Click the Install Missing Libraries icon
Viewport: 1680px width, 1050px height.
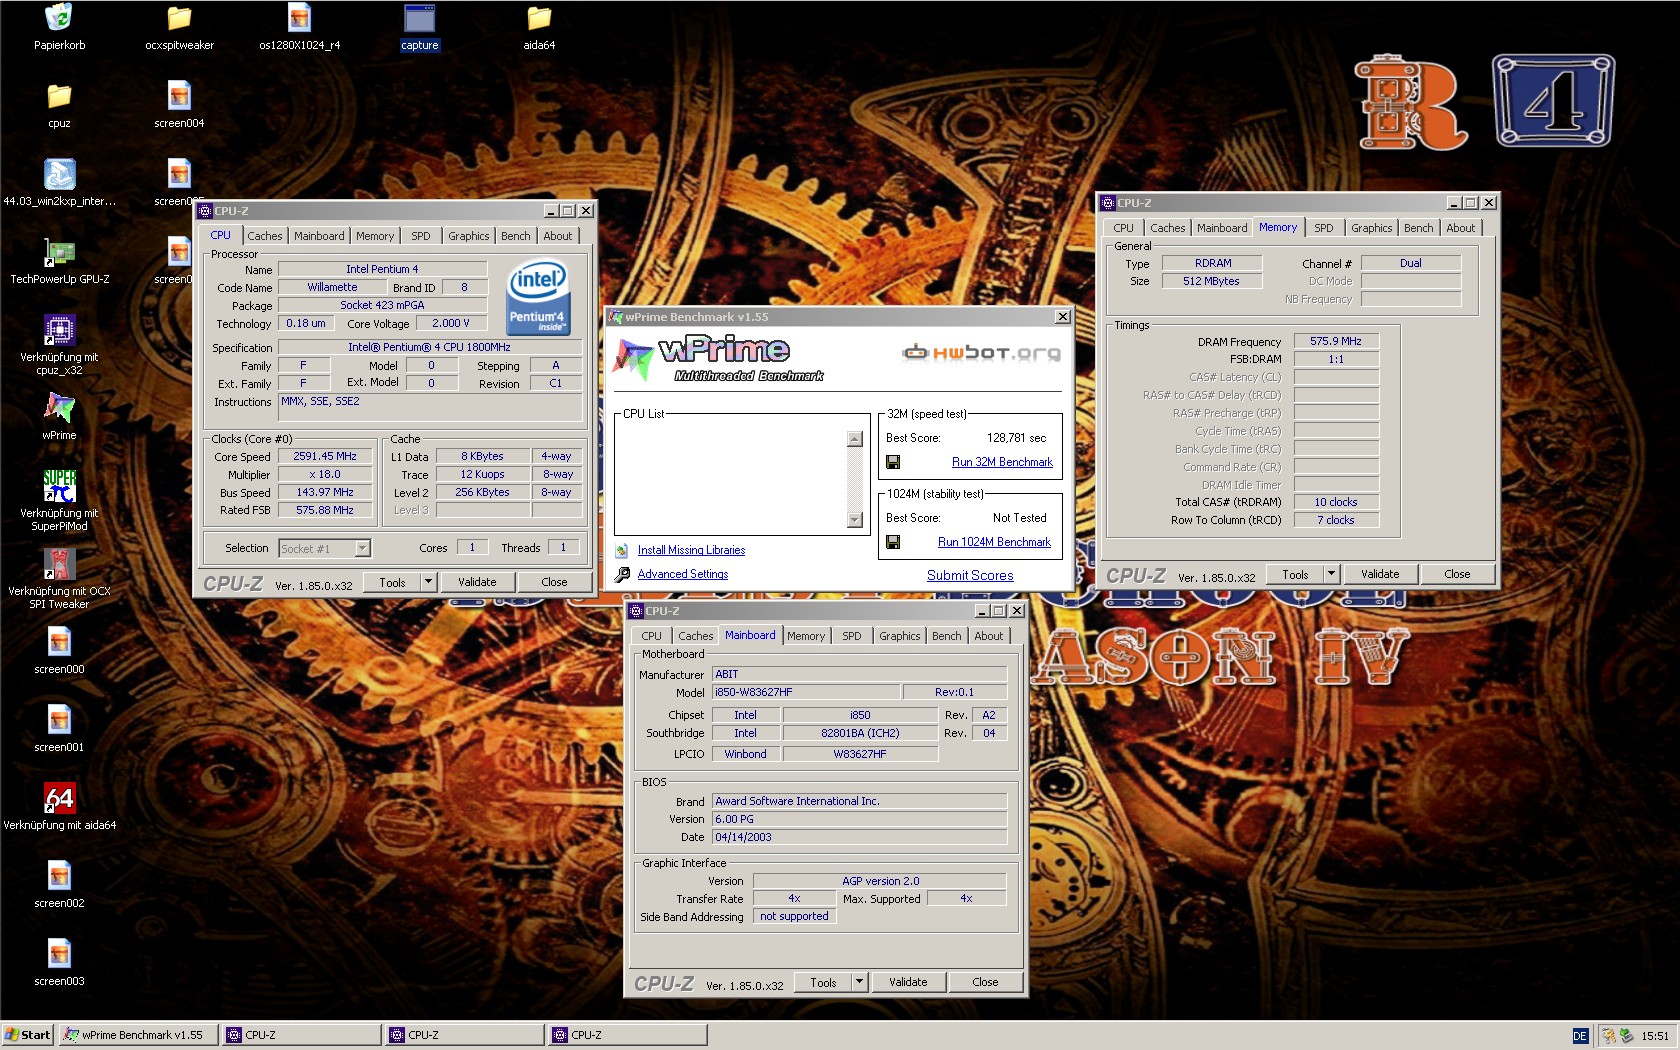coord(621,550)
